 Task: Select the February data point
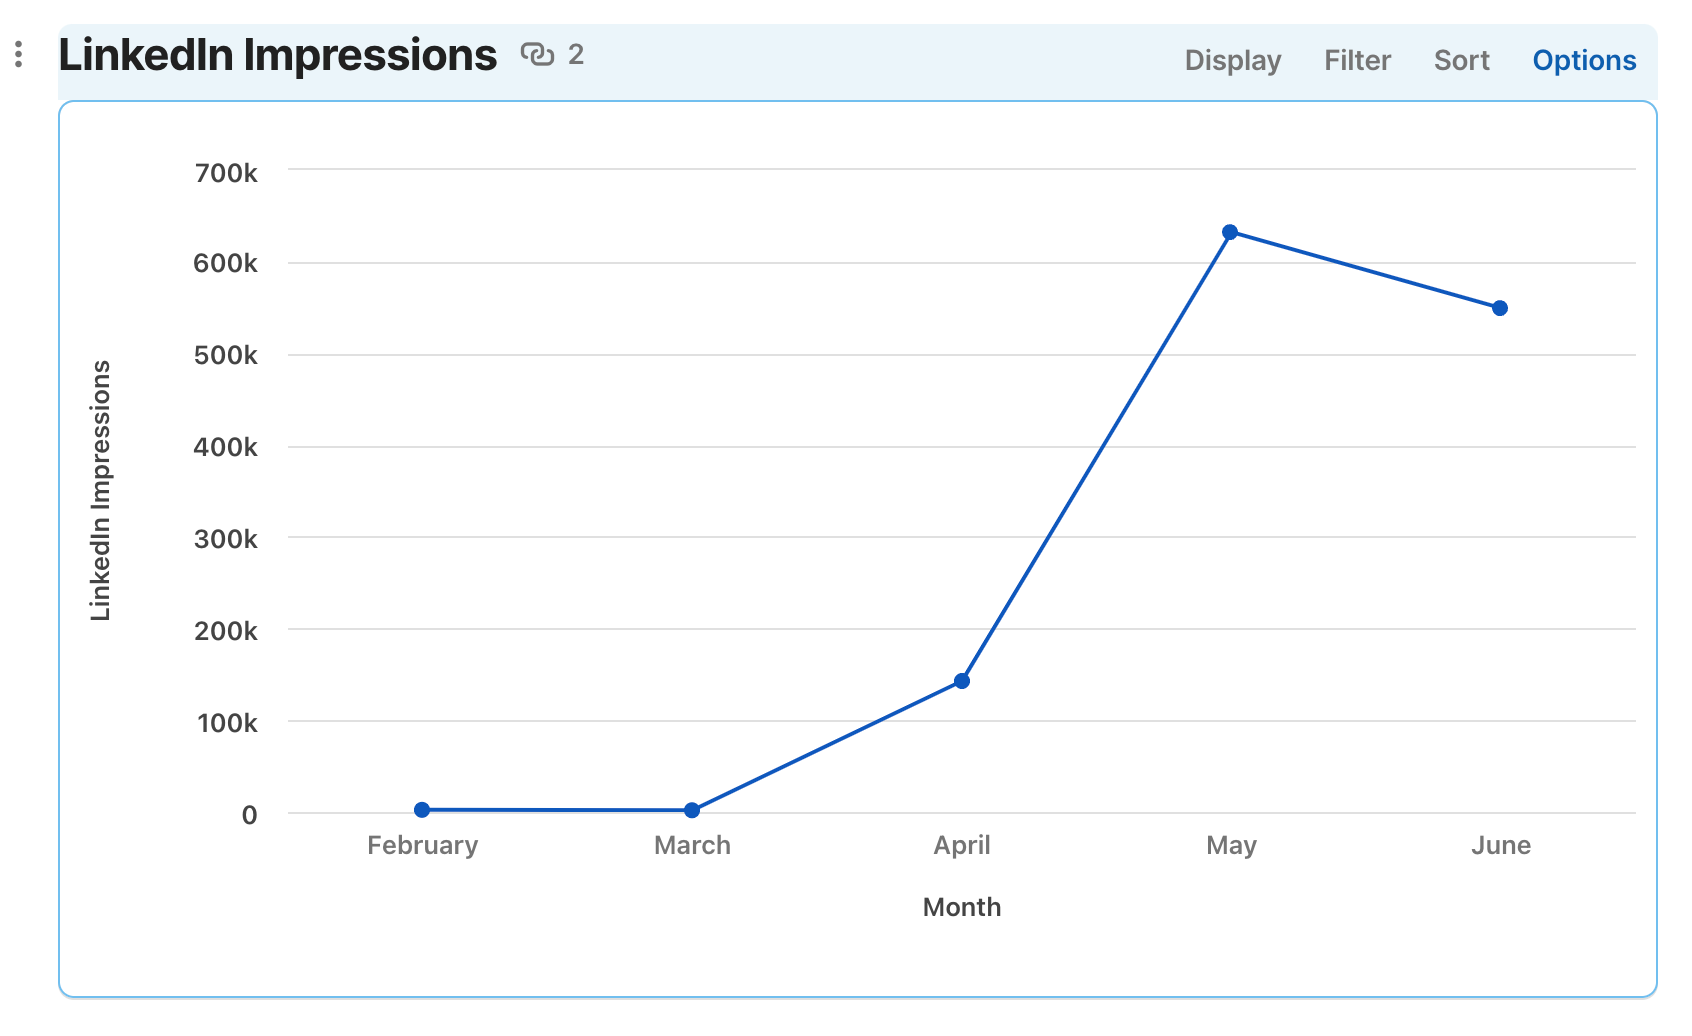tap(422, 810)
